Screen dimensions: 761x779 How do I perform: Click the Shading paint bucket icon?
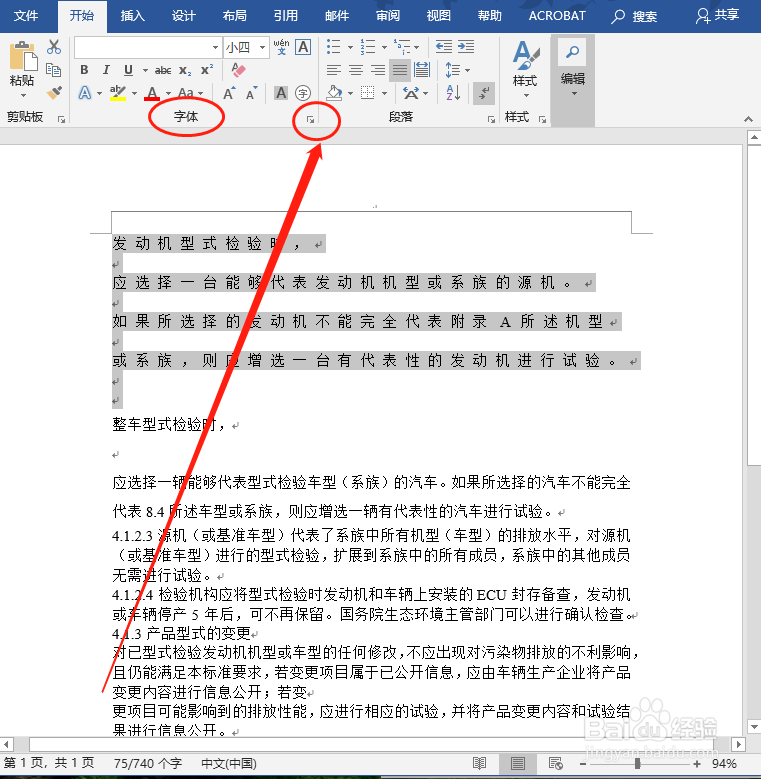335,93
